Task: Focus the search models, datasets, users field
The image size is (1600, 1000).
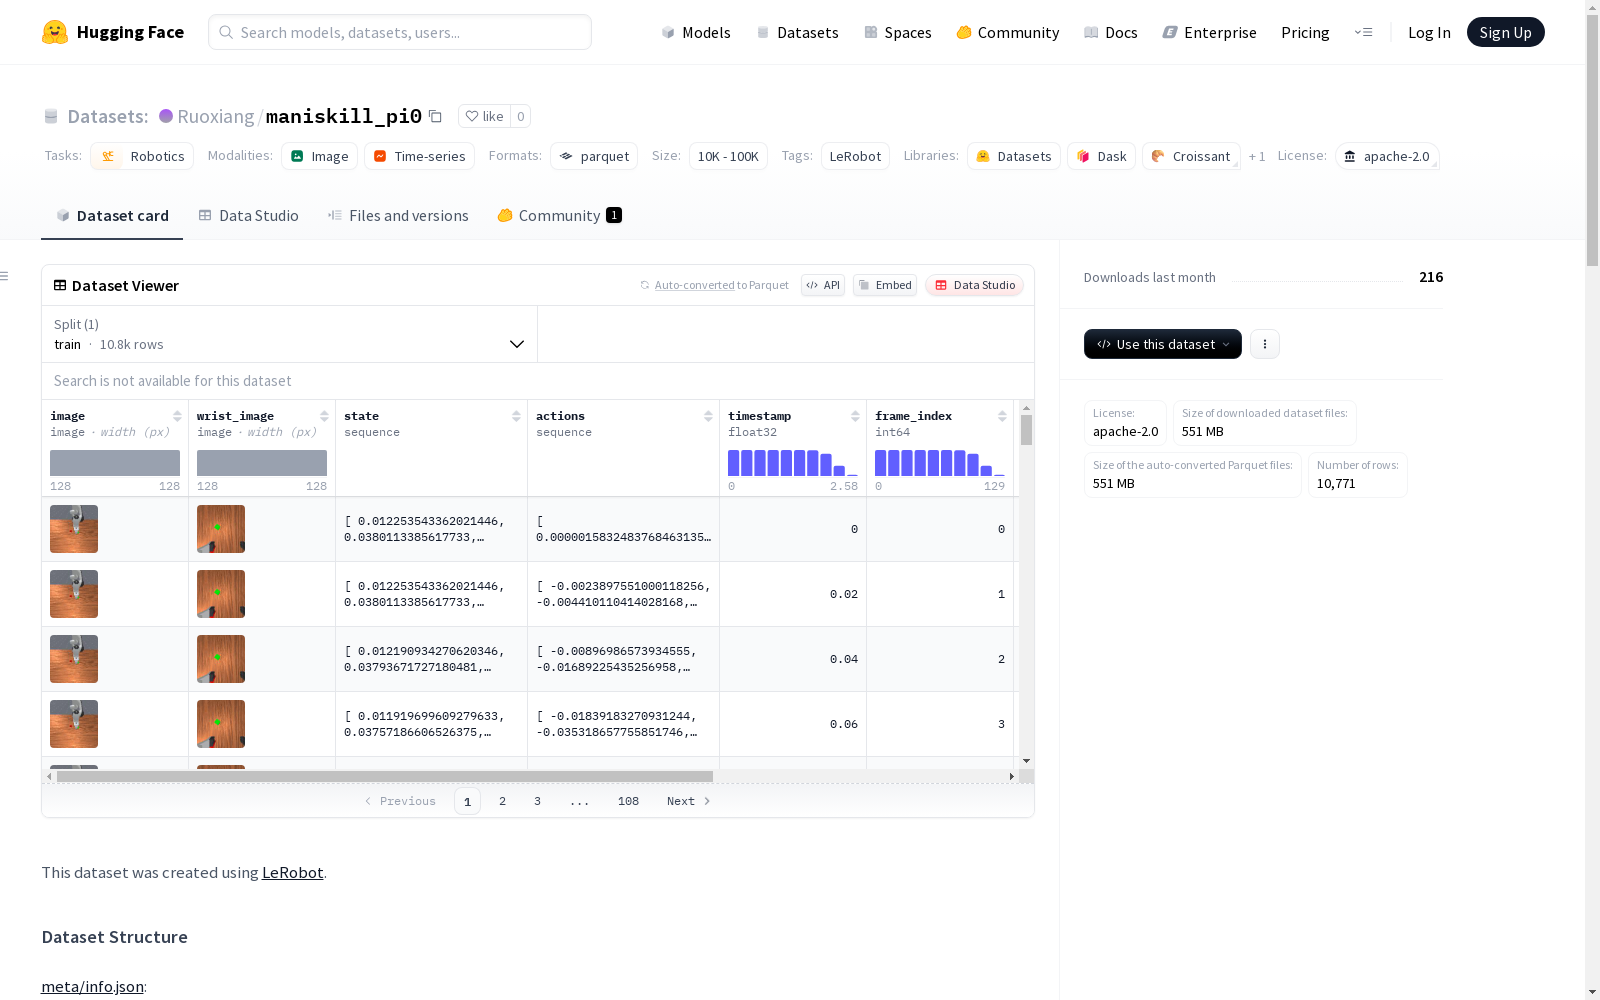Action: (x=400, y=32)
